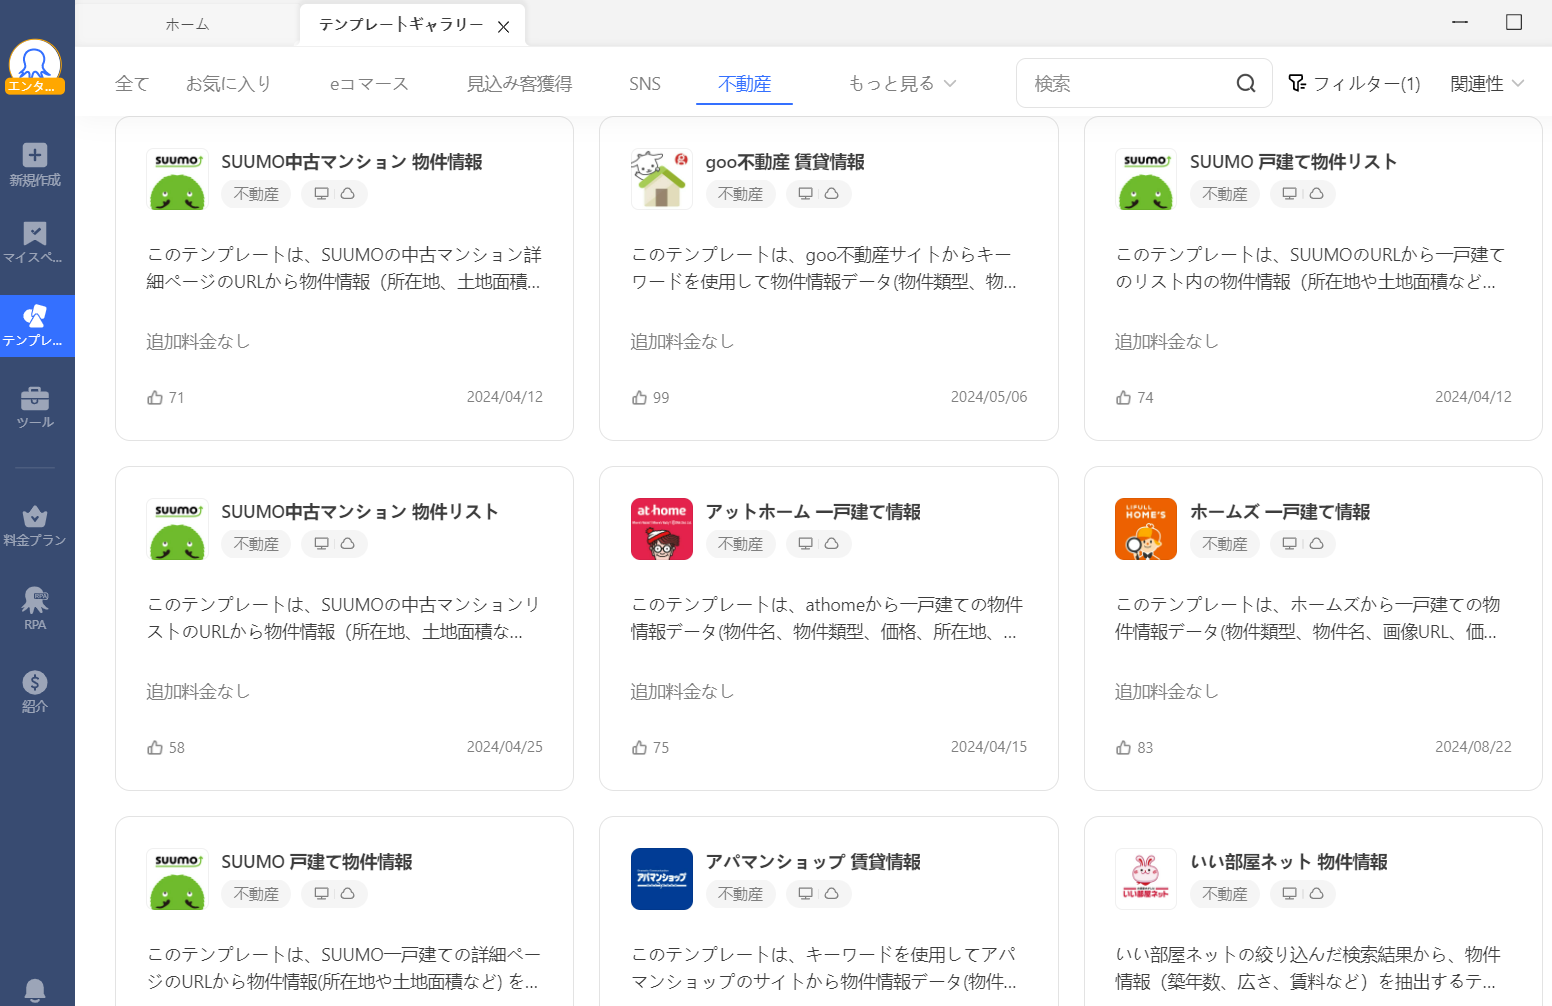The height and width of the screenshot is (1006, 1552).
Task: Click the 料金プラン sidebar icon
Action: tap(35, 526)
